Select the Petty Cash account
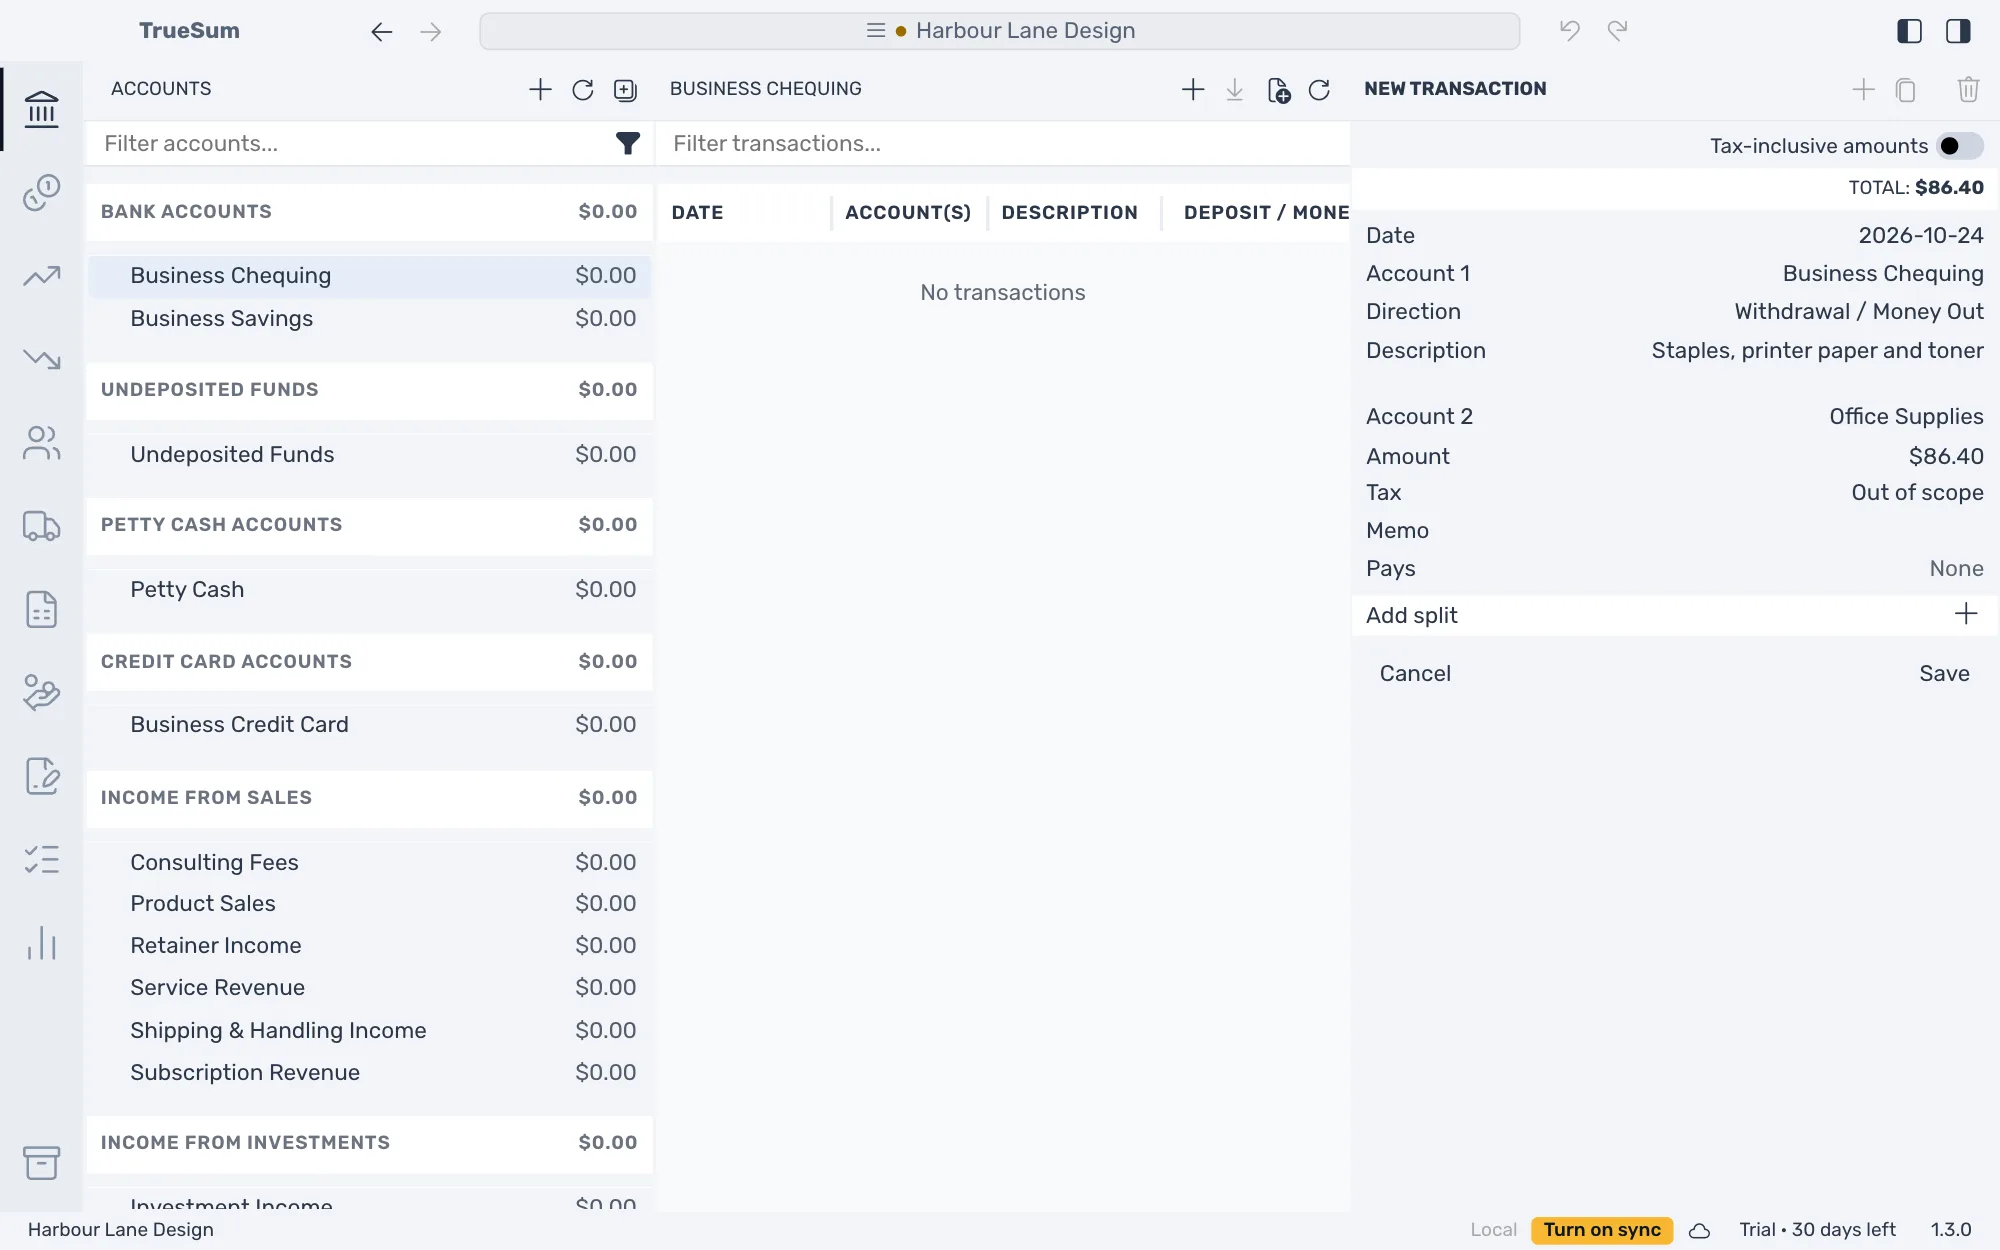2000x1250 pixels. 369,590
